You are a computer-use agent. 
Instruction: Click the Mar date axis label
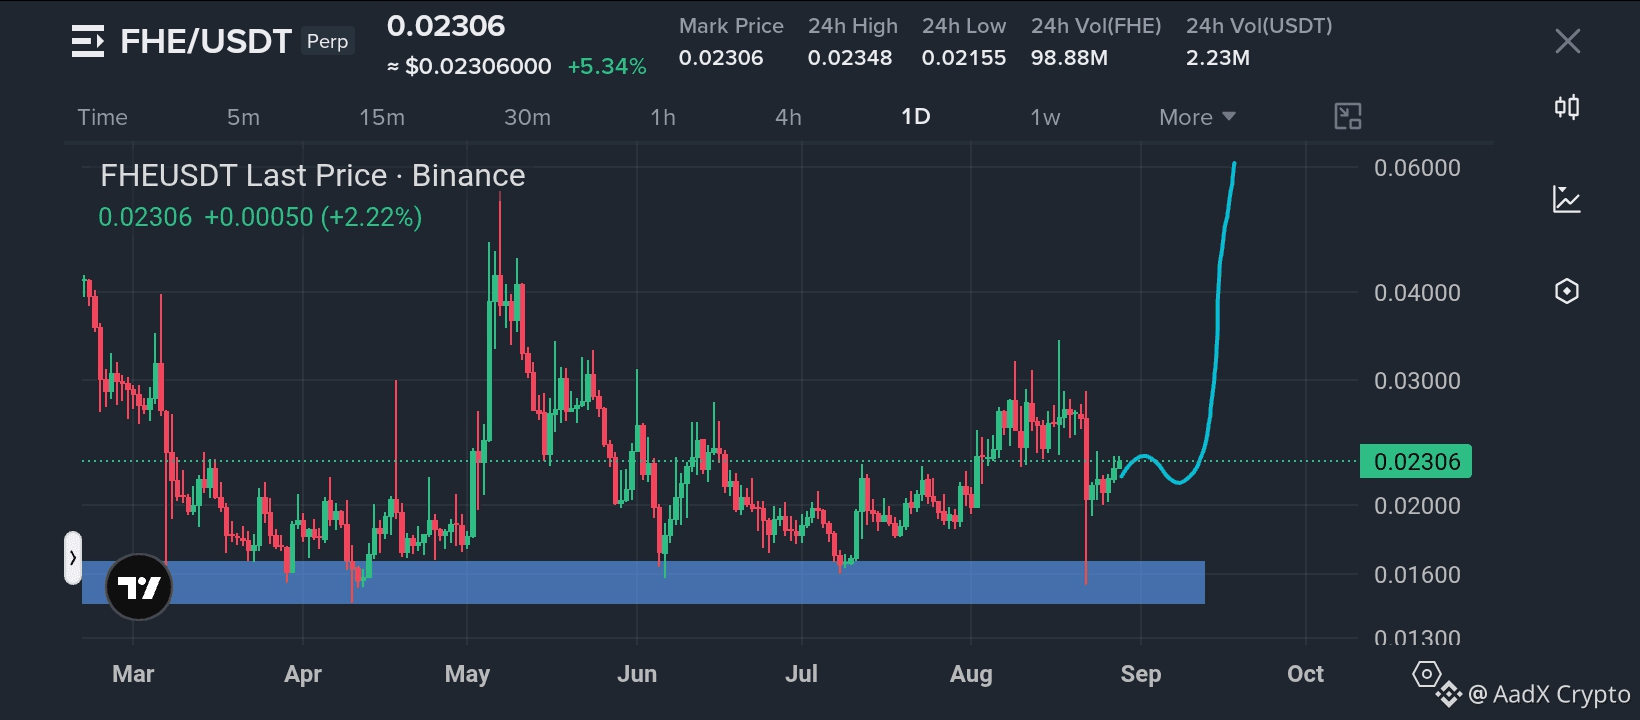click(133, 674)
